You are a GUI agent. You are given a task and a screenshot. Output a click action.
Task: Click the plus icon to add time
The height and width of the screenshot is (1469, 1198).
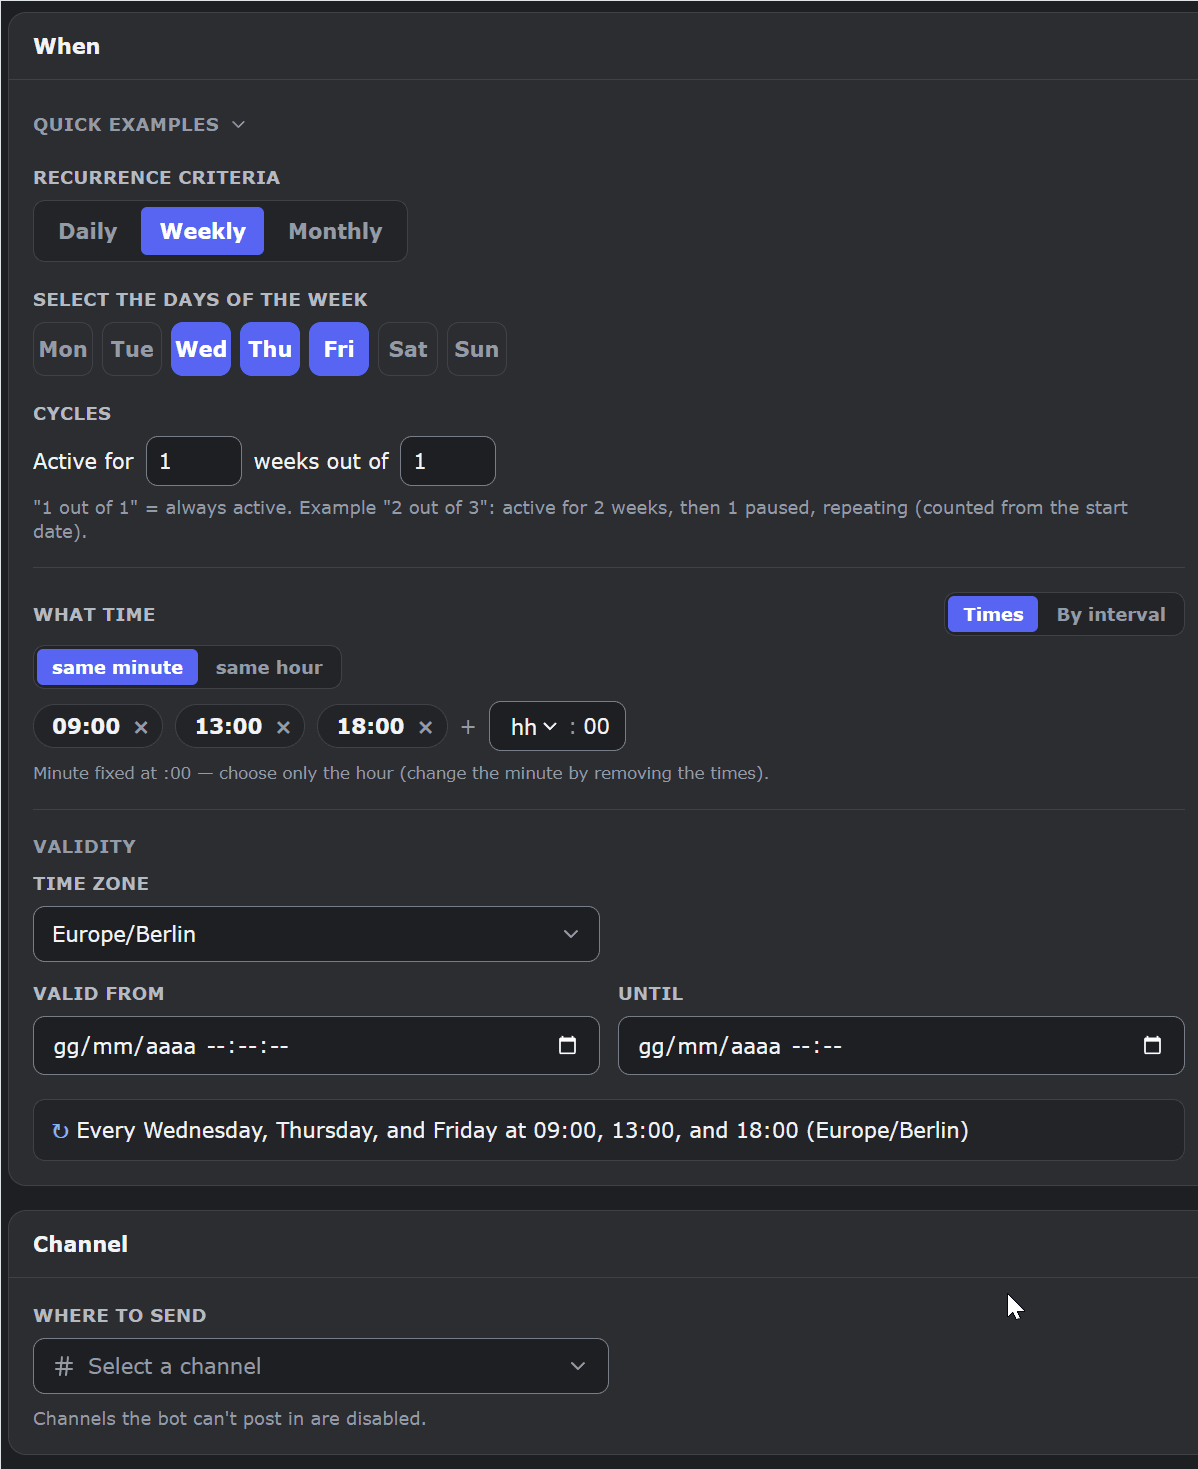(468, 727)
